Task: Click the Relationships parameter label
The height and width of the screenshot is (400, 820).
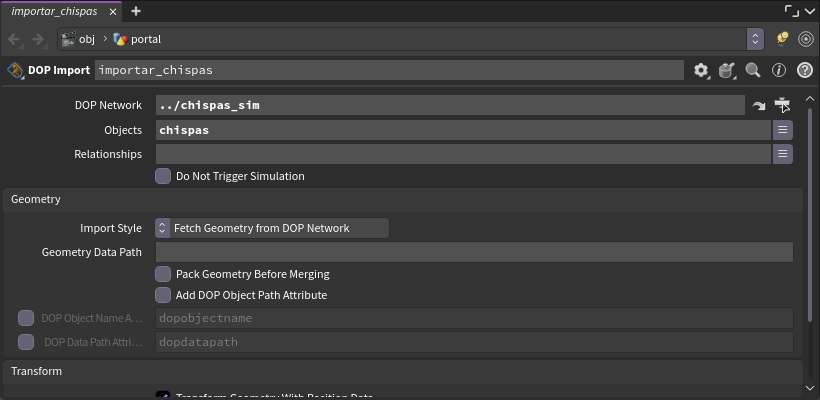Action: (108, 154)
